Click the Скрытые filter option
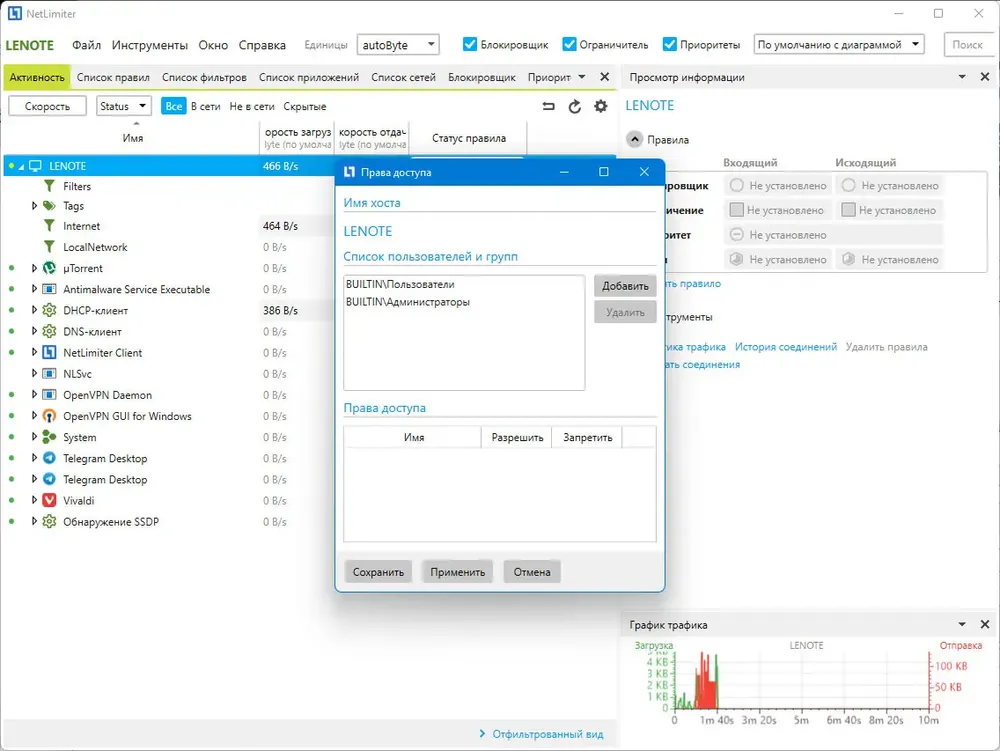This screenshot has height=751, width=1000. (304, 106)
